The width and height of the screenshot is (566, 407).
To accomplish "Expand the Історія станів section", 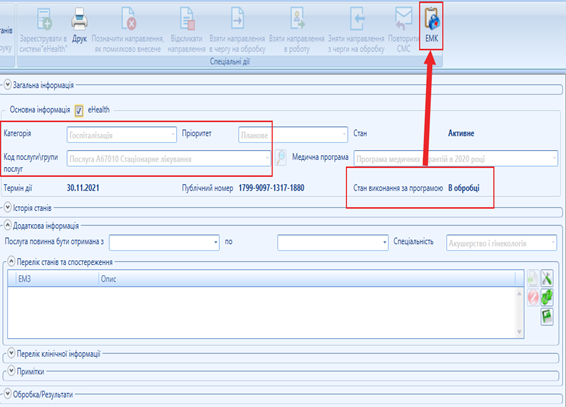I will click(8, 207).
